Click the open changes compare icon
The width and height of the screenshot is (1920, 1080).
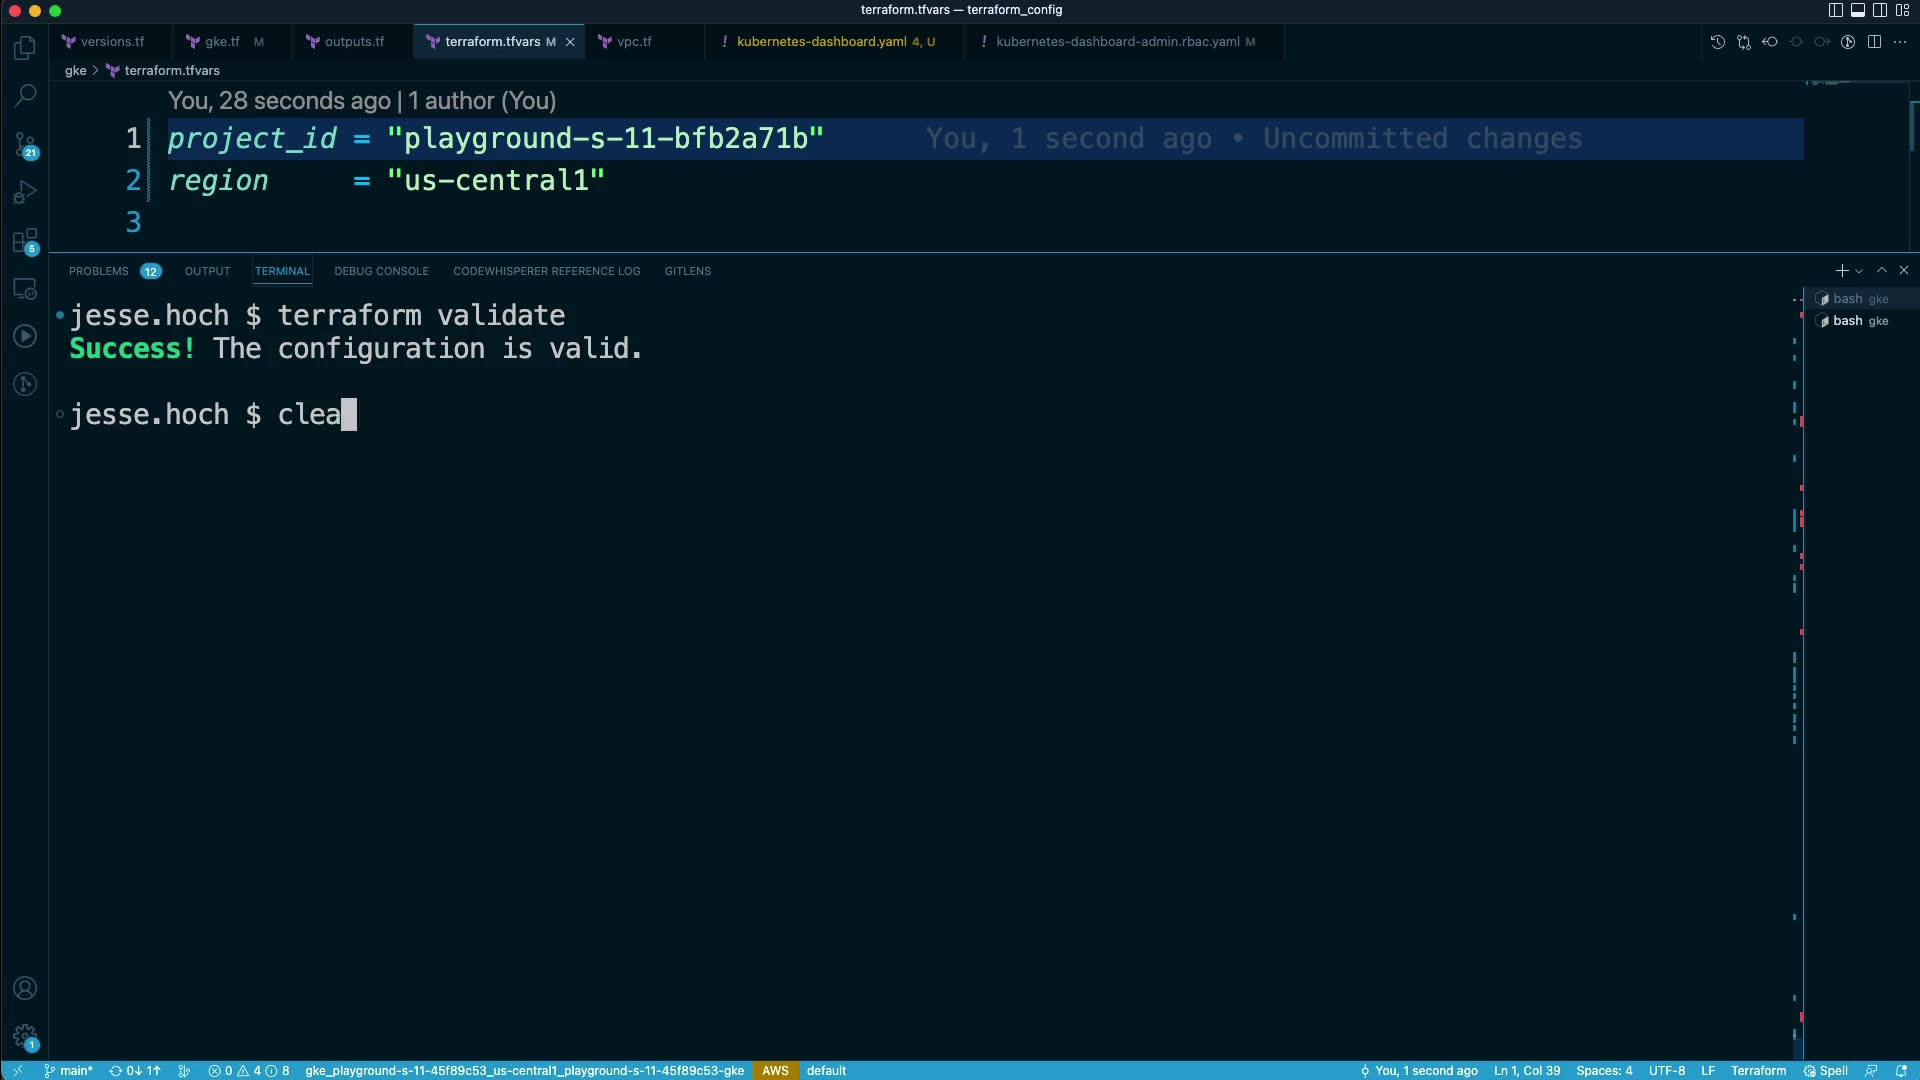(1744, 42)
